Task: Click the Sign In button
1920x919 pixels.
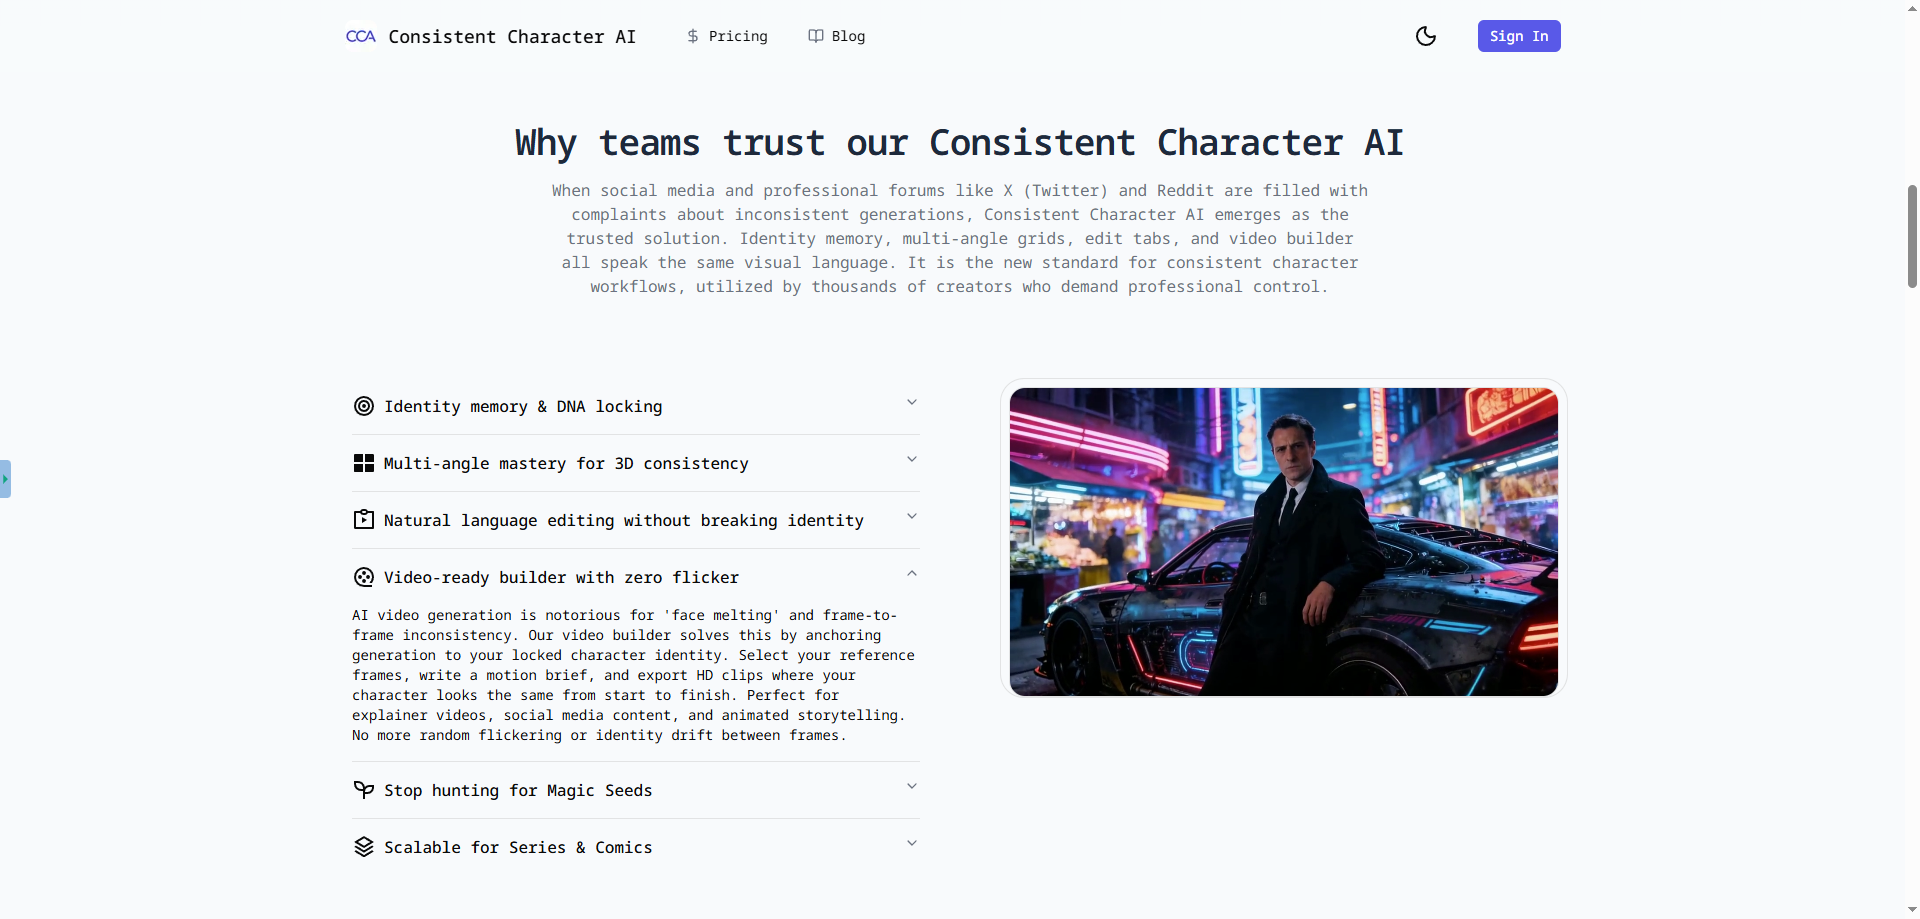Action: click(1518, 36)
